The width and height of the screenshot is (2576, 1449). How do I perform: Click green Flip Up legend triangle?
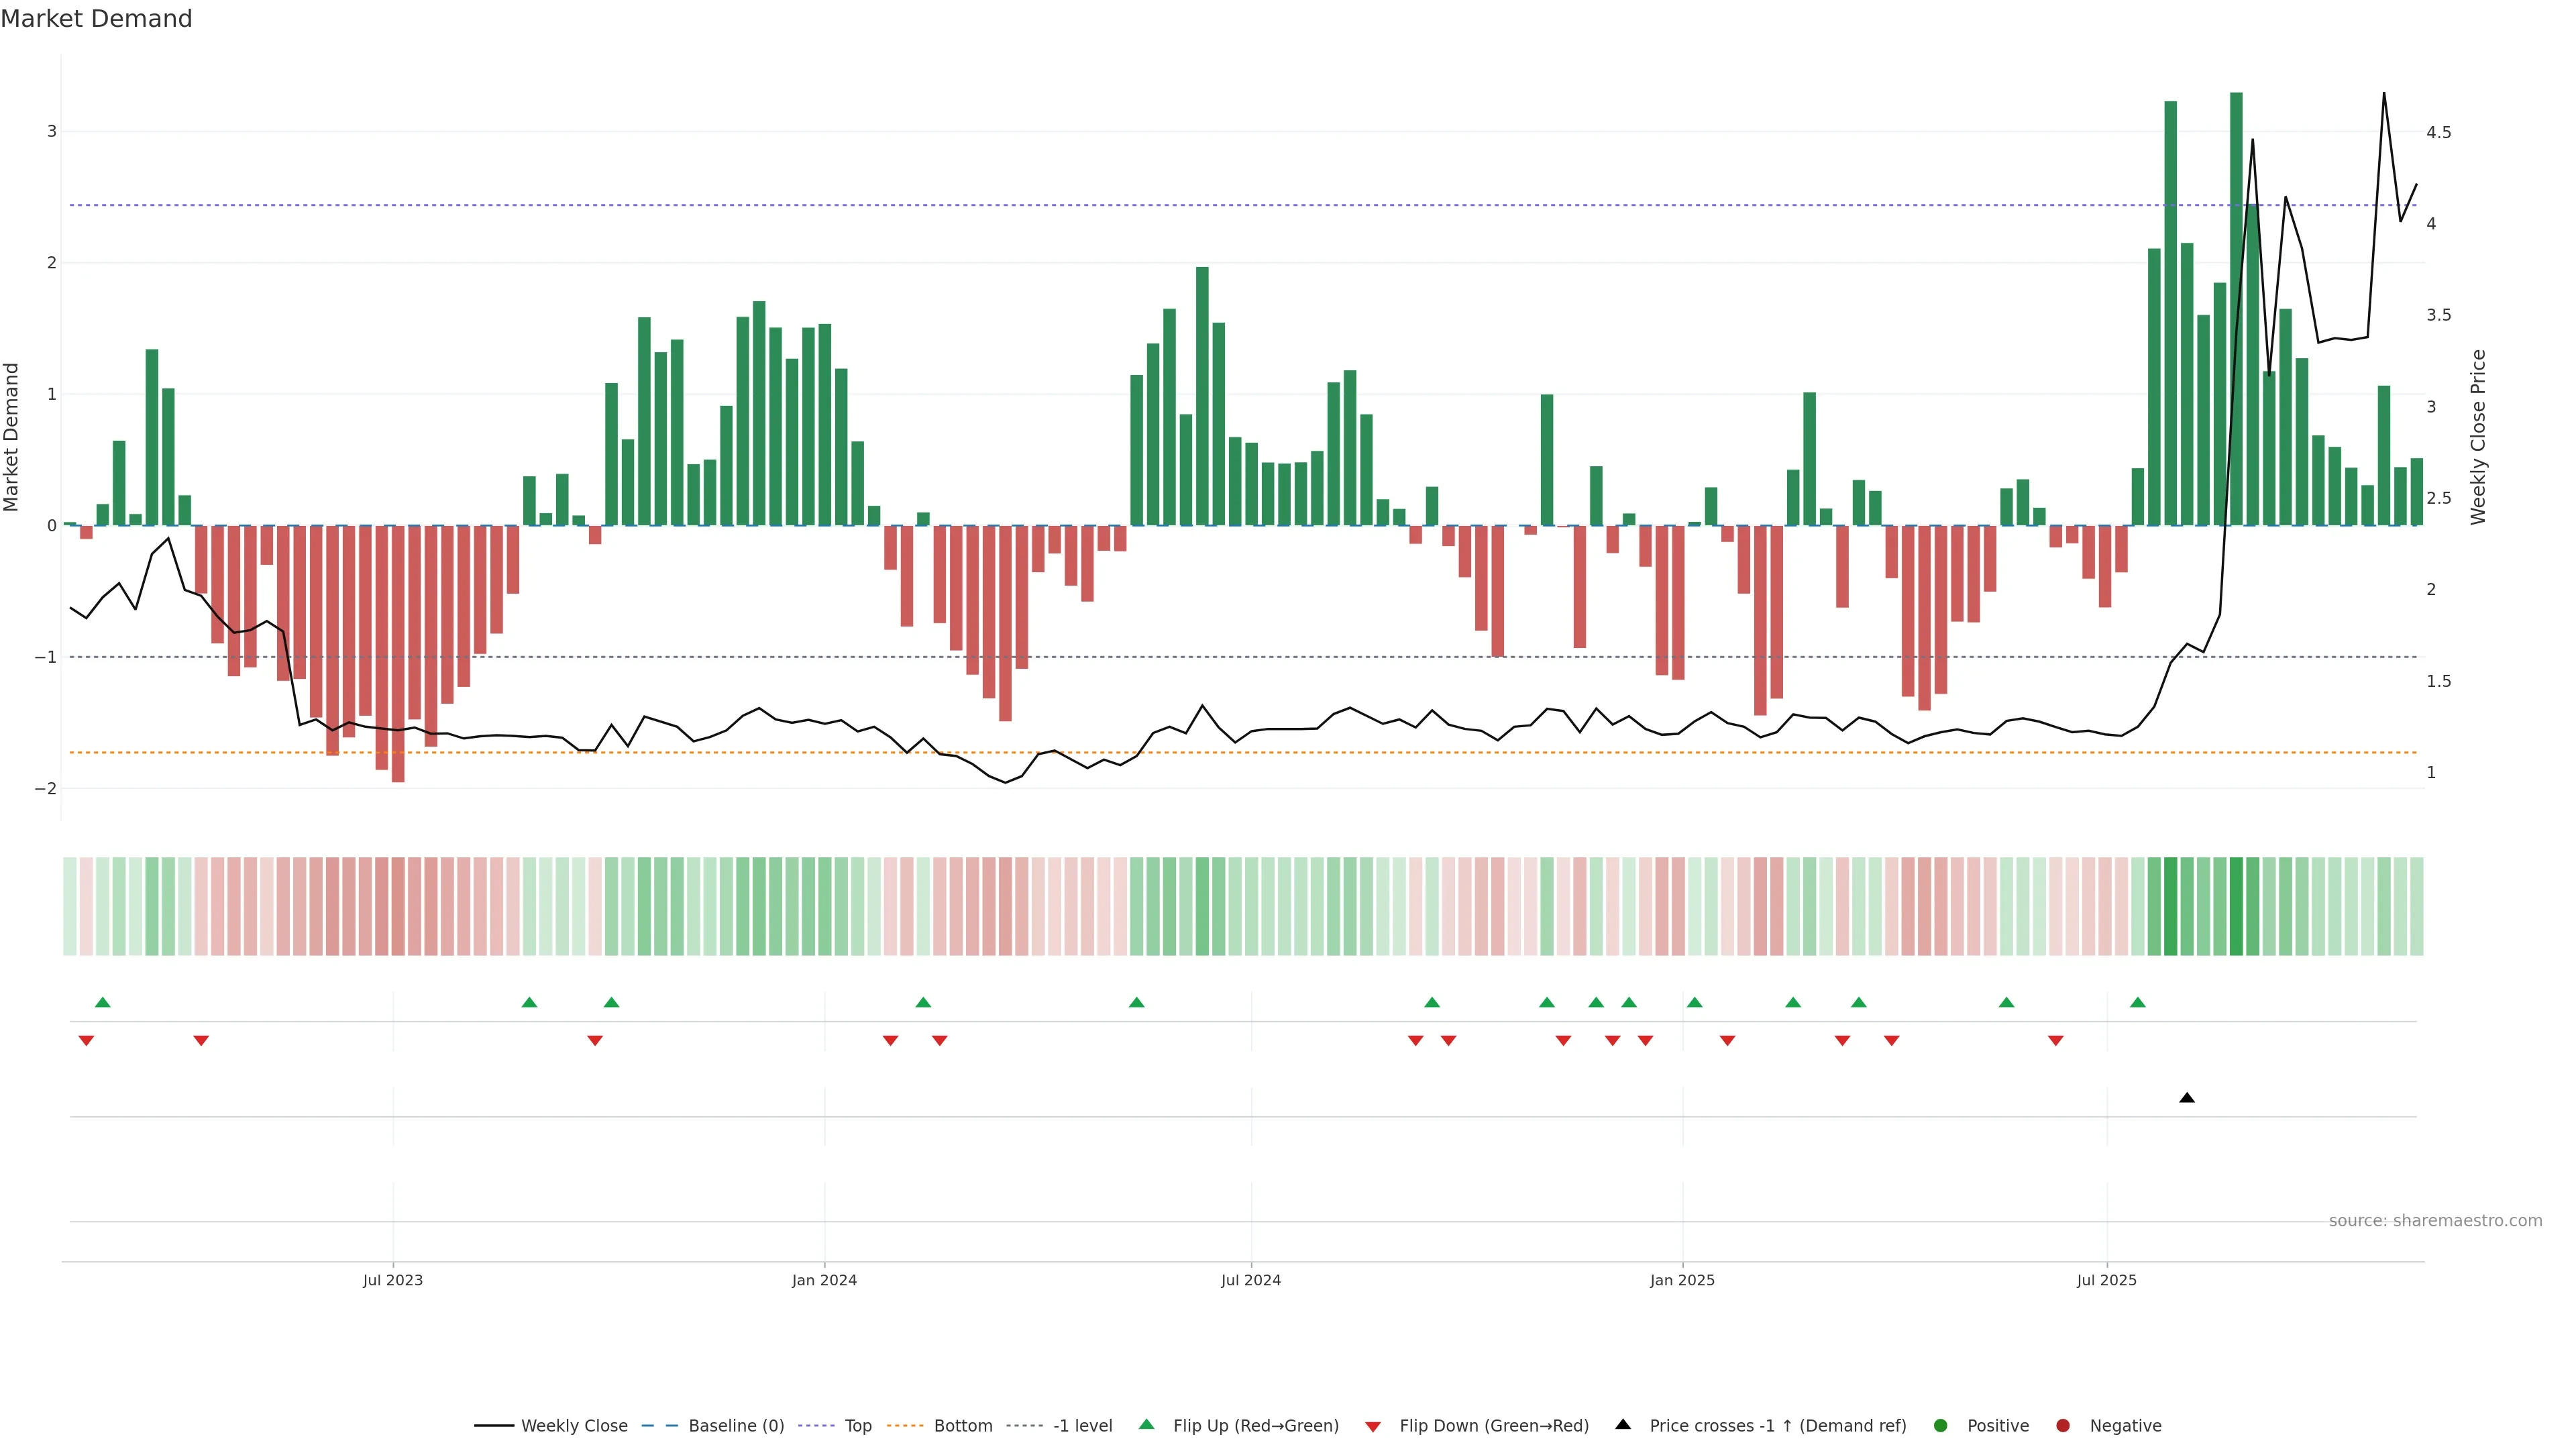coord(1147,1424)
